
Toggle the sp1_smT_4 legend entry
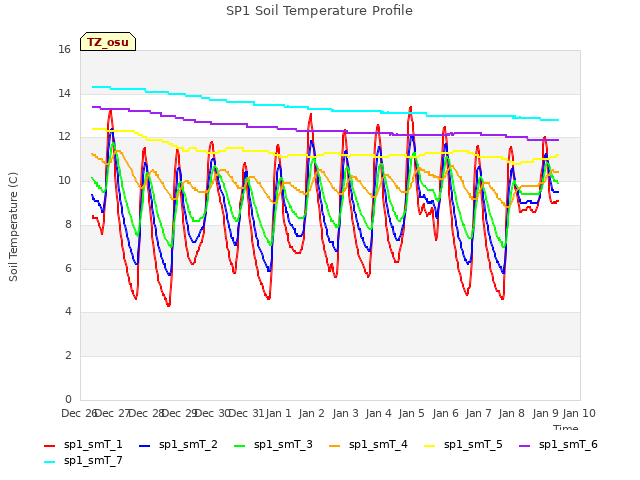(x=368, y=444)
